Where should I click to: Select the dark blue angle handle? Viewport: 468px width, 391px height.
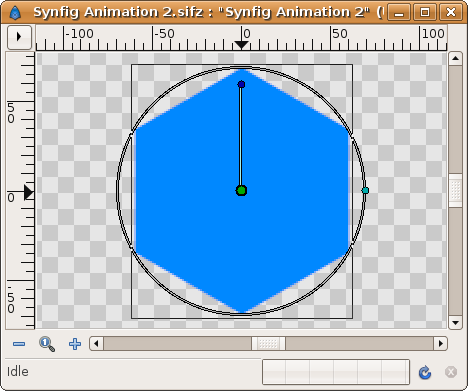pos(241,84)
